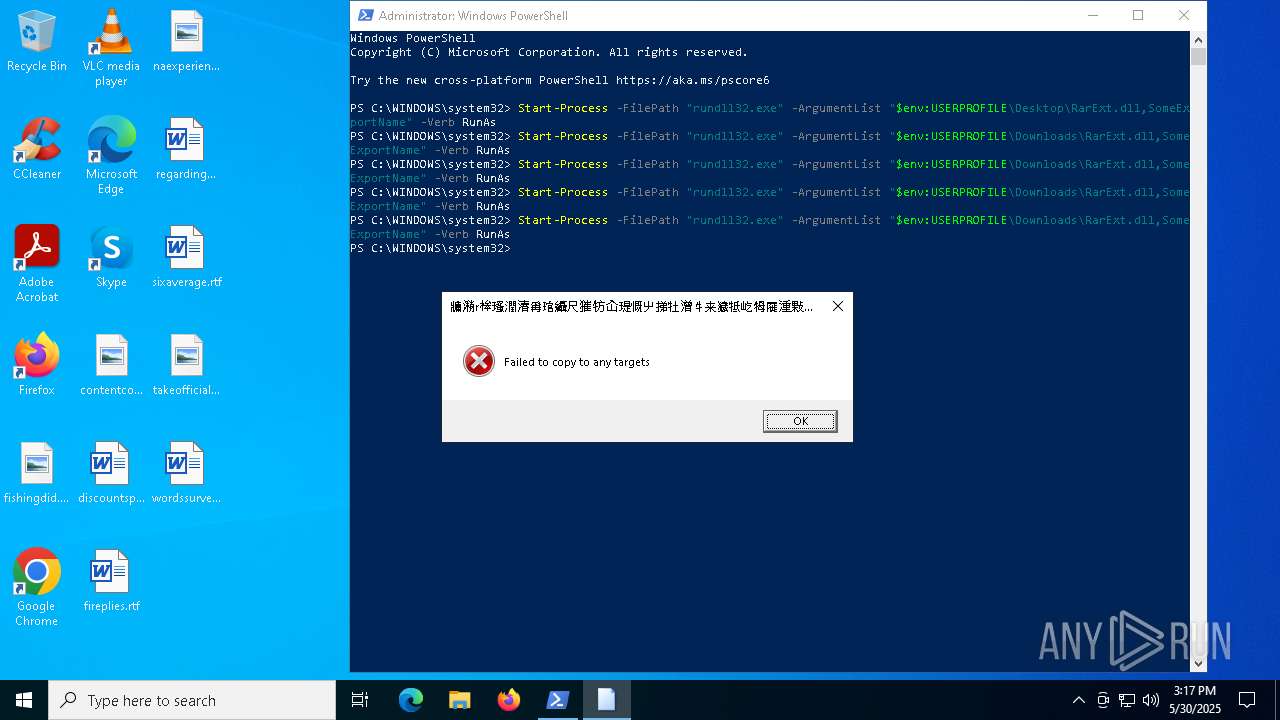This screenshot has height=720, width=1280.
Task: Open the volume tray icon
Action: coord(1151,700)
